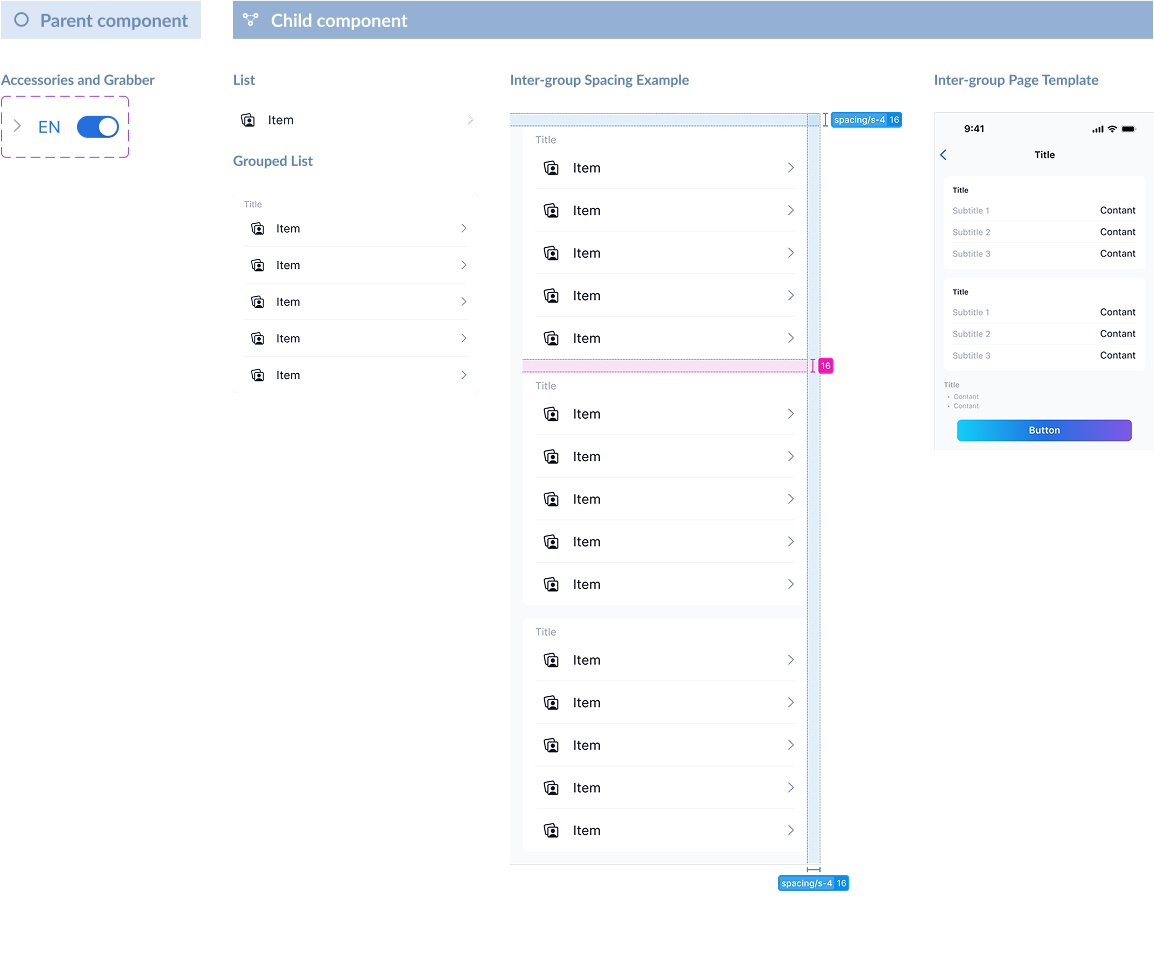Click the dimmed item icon under the List heading
Image resolution: width=1154 pixels, height=959 pixels.
248,120
